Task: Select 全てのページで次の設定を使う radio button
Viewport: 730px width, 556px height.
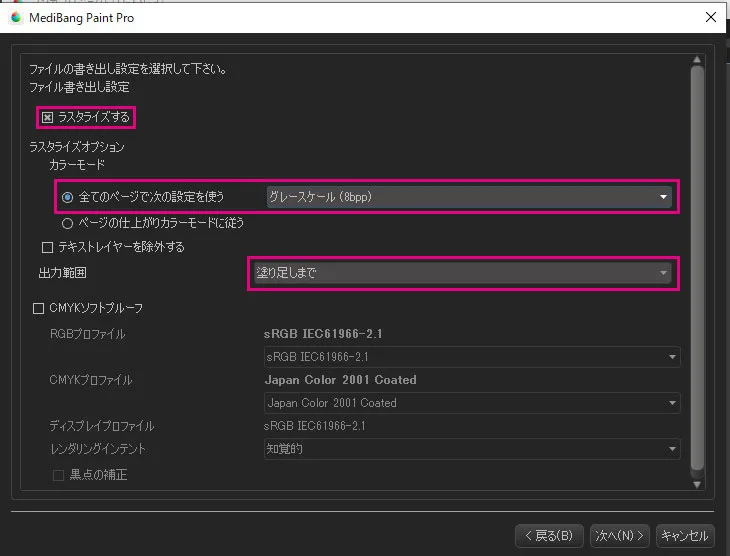Action: (x=68, y=197)
